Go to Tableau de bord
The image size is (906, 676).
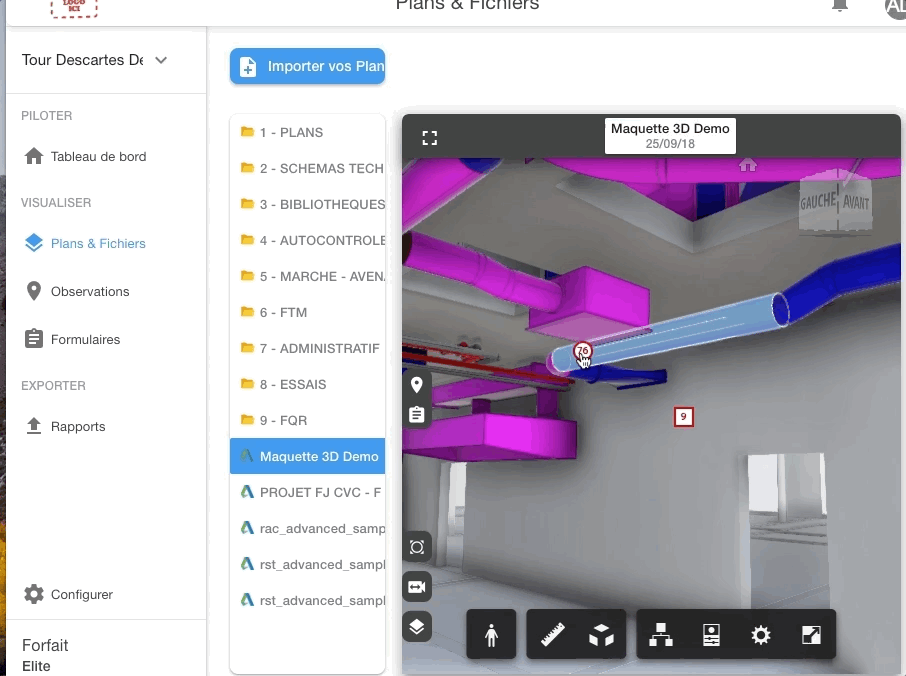98,157
